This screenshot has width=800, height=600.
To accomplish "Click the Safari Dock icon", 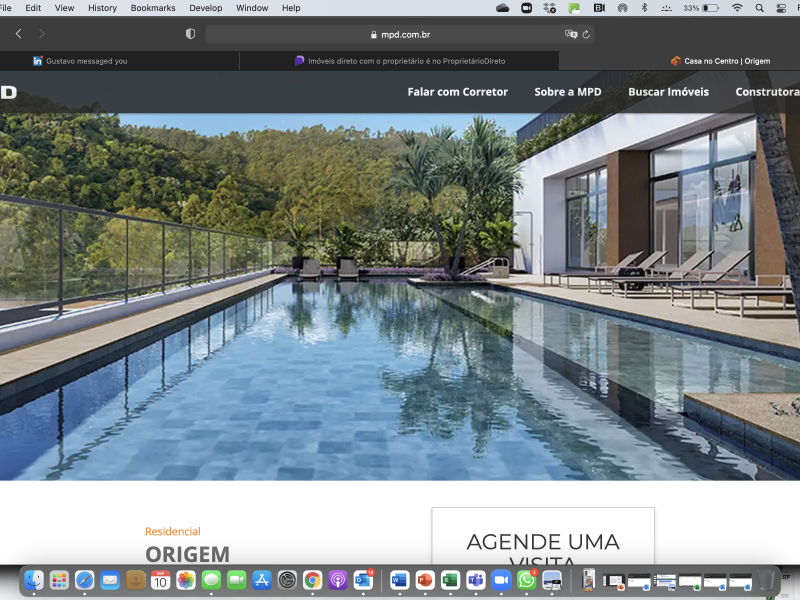I will pos(85,580).
